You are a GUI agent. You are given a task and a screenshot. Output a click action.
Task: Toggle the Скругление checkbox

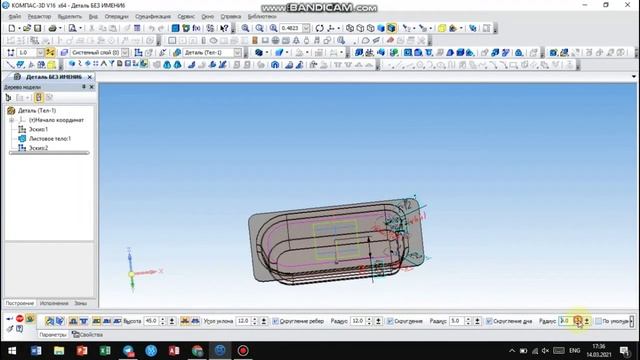(x=390, y=321)
